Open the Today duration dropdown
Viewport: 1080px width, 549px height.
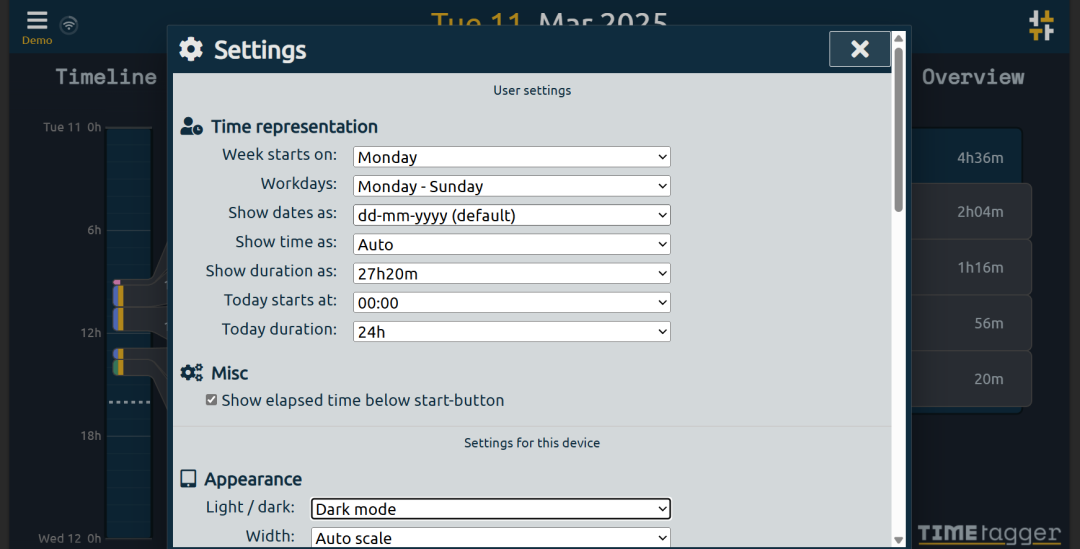512,331
